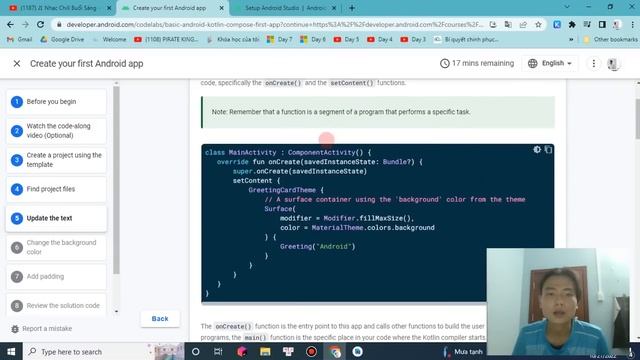Open the Gmail bookmark
The width and height of the screenshot is (640, 360).
[x=20, y=39]
